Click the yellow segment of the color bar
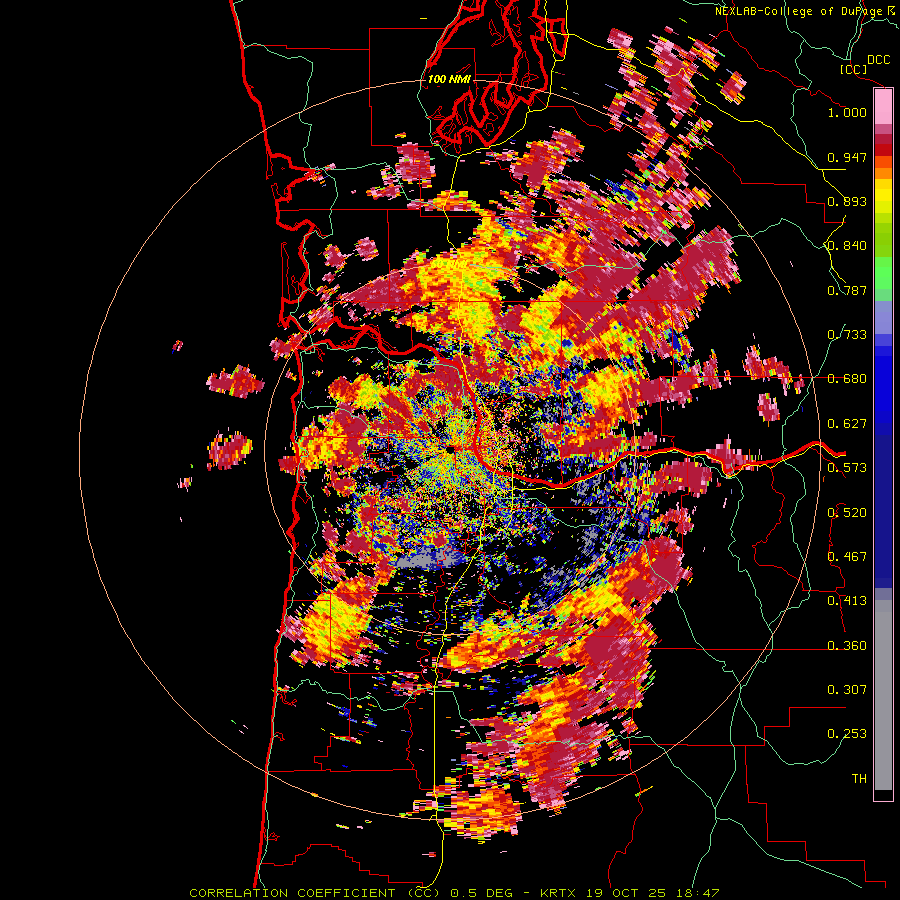Screen dimensions: 900x900 pyautogui.click(x=883, y=196)
